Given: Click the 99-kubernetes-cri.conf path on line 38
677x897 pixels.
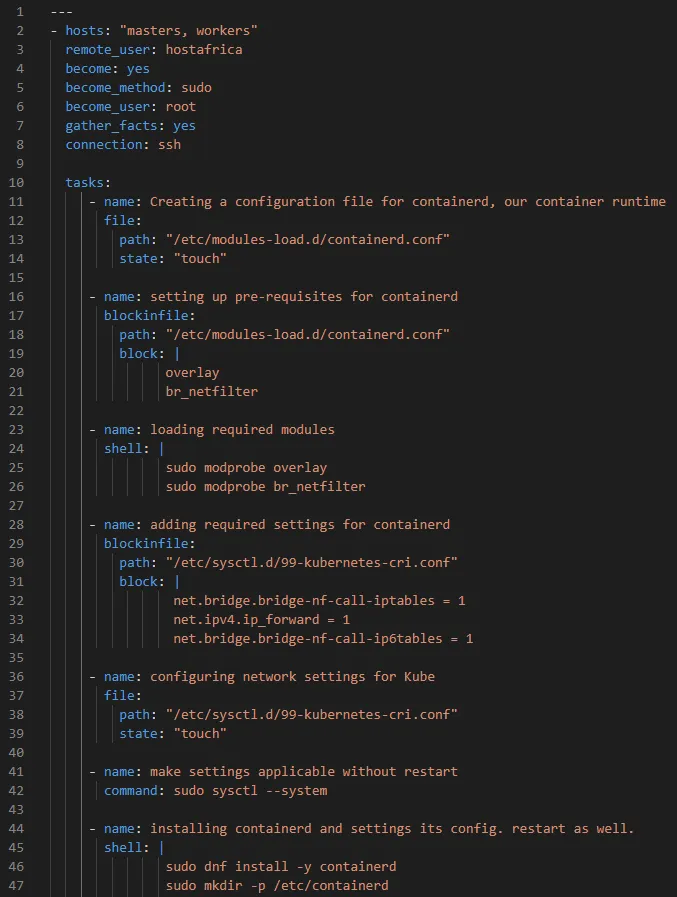Looking at the screenshot, I should 312,715.
